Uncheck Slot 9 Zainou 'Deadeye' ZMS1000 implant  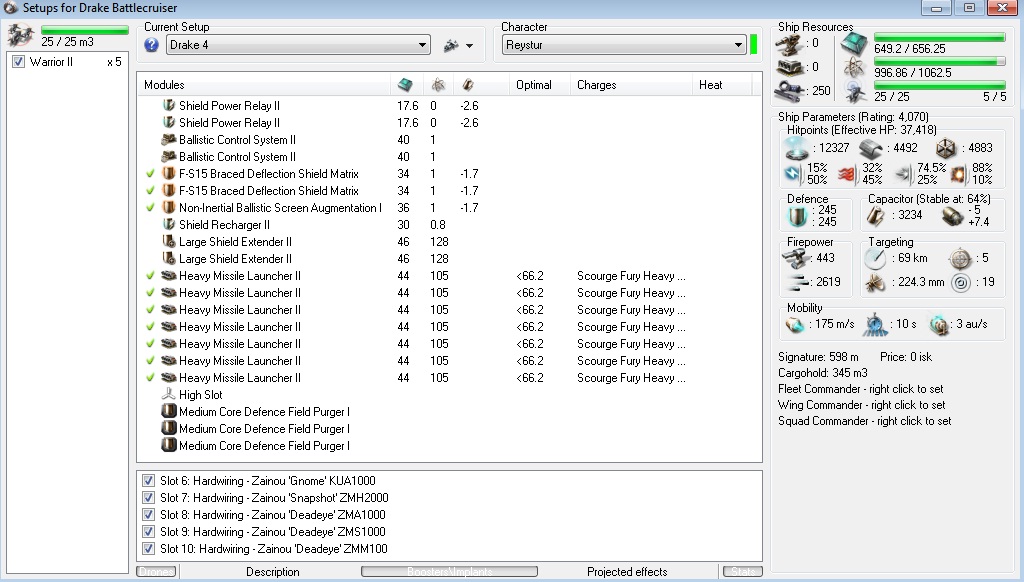[148, 532]
